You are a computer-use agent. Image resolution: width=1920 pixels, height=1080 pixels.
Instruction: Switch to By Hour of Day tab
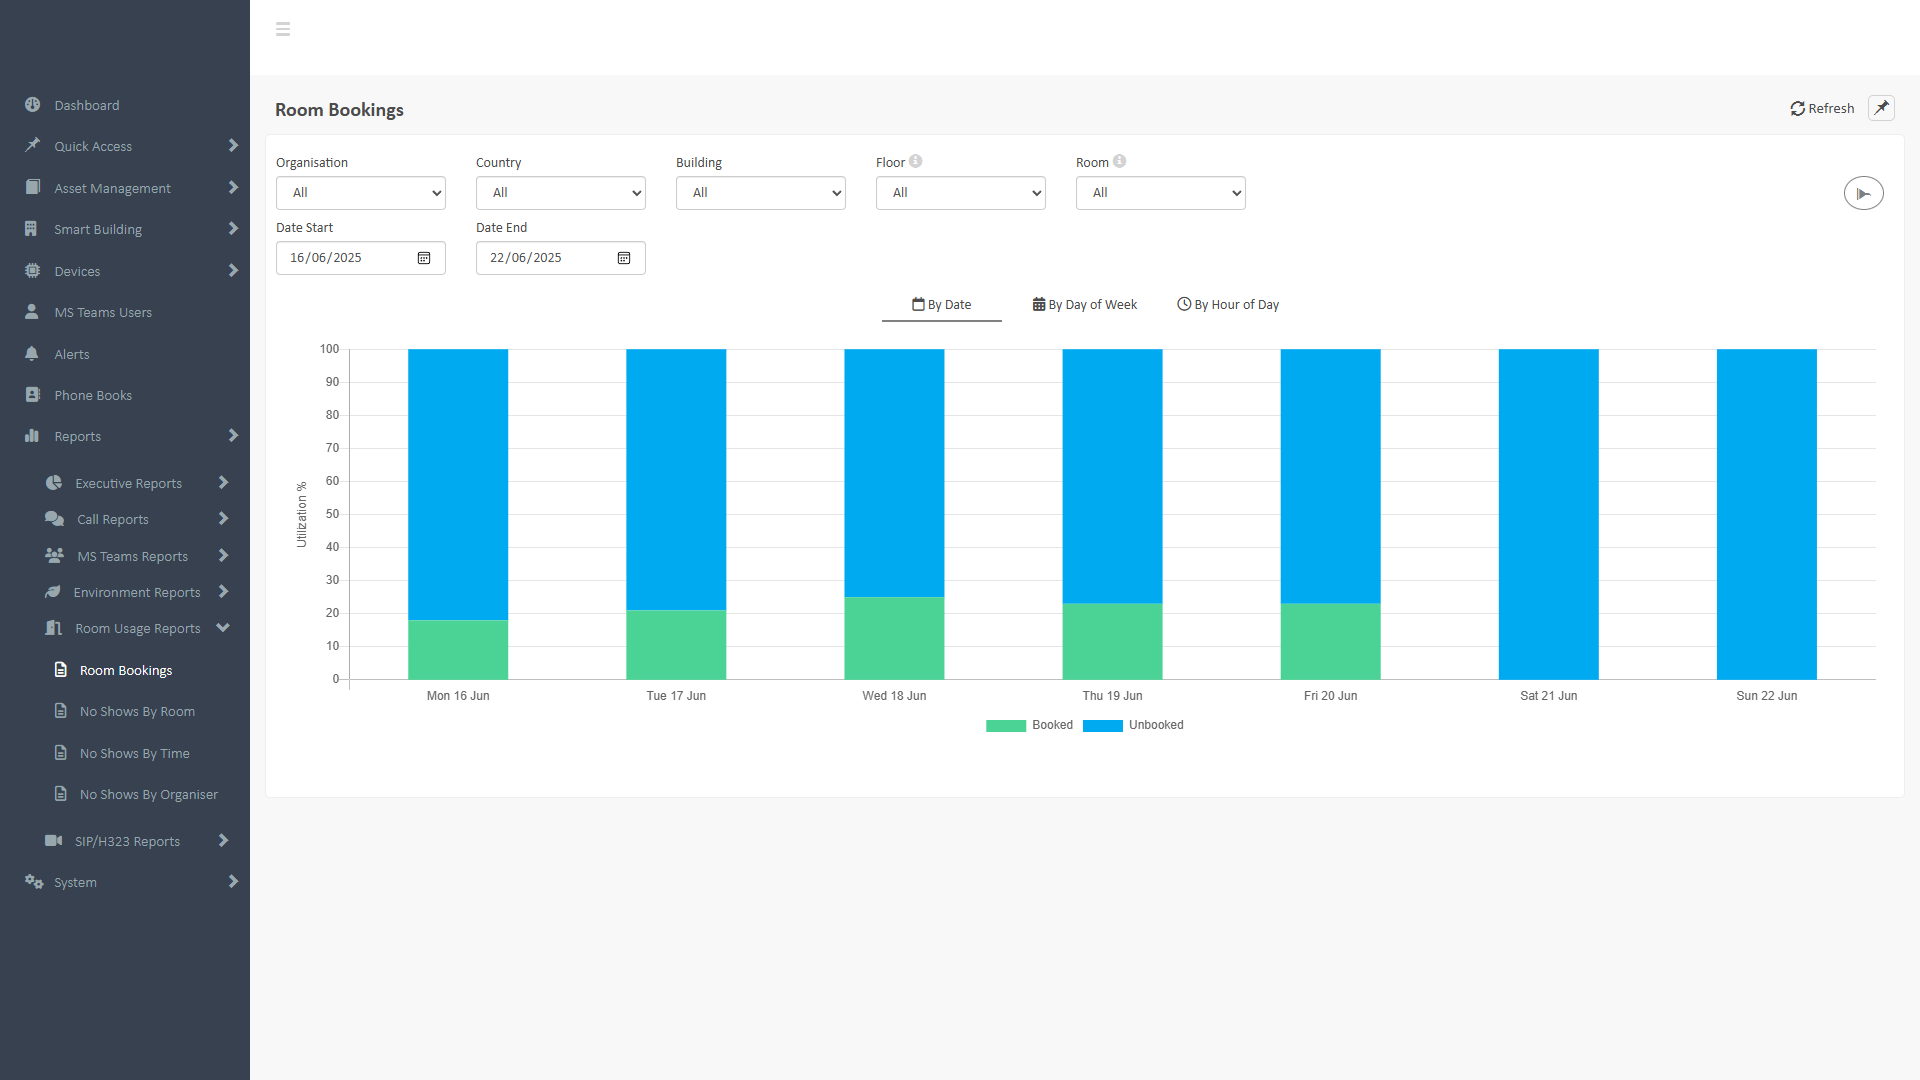[x=1228, y=305]
